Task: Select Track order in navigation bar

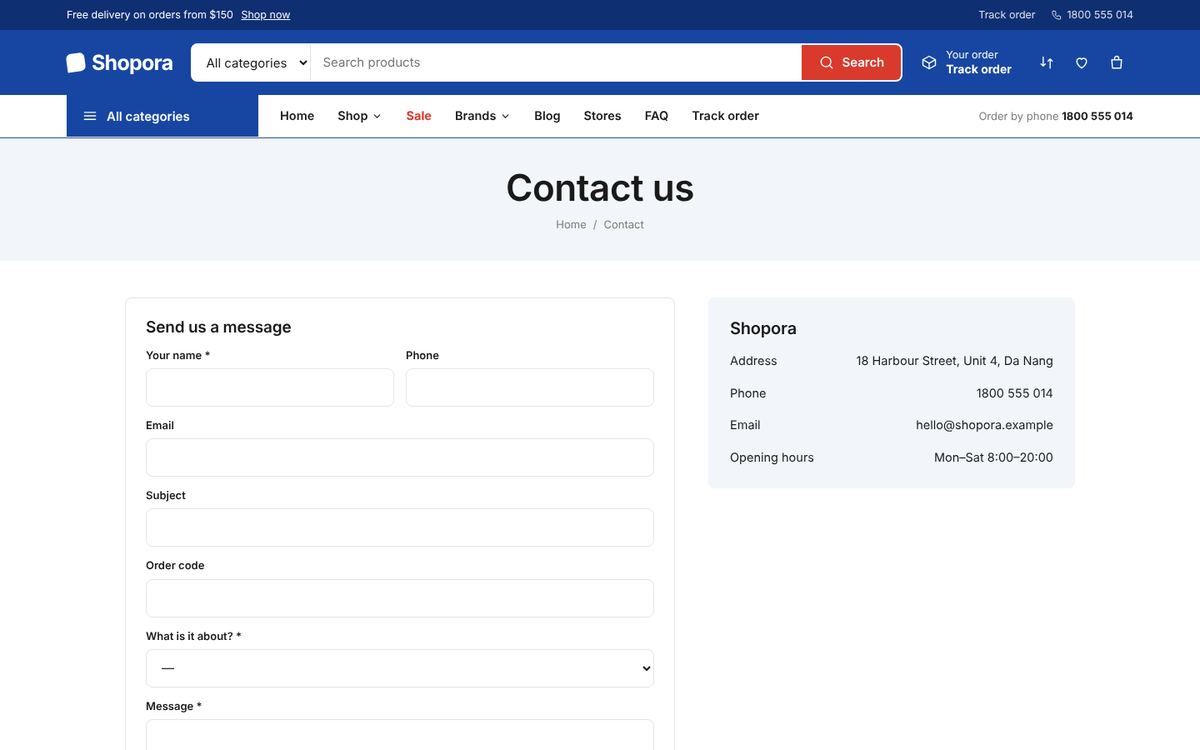Action: (725, 116)
